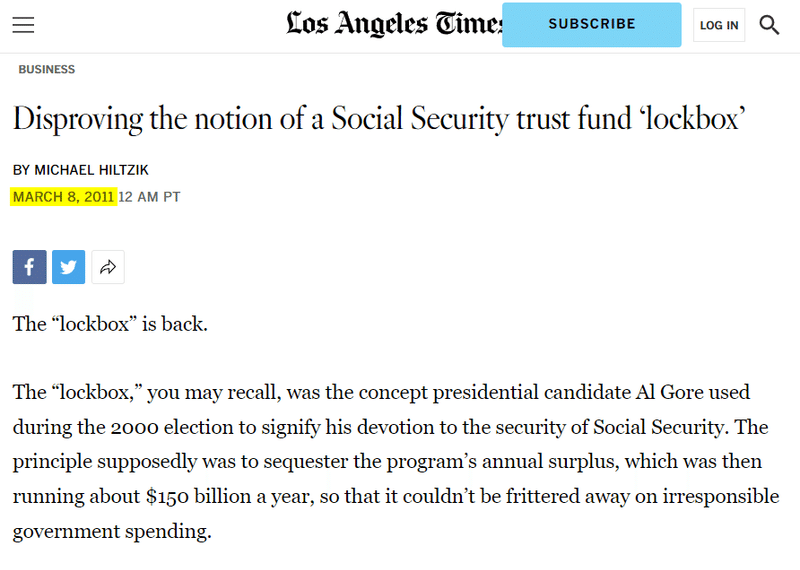Click the Log In button

pos(719,25)
